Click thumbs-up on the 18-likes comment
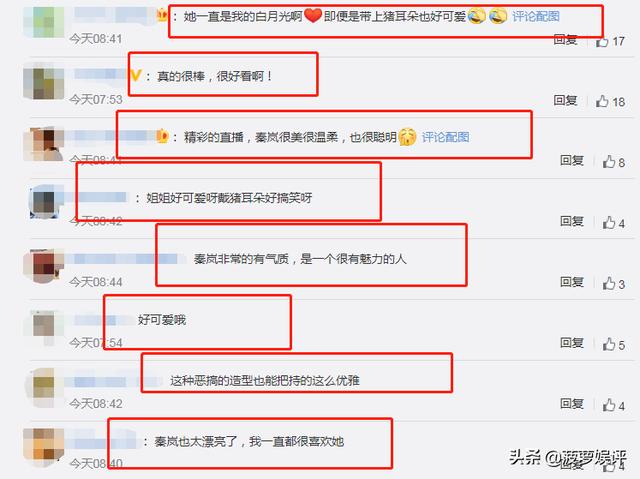This screenshot has height=479, width=640. [602, 101]
